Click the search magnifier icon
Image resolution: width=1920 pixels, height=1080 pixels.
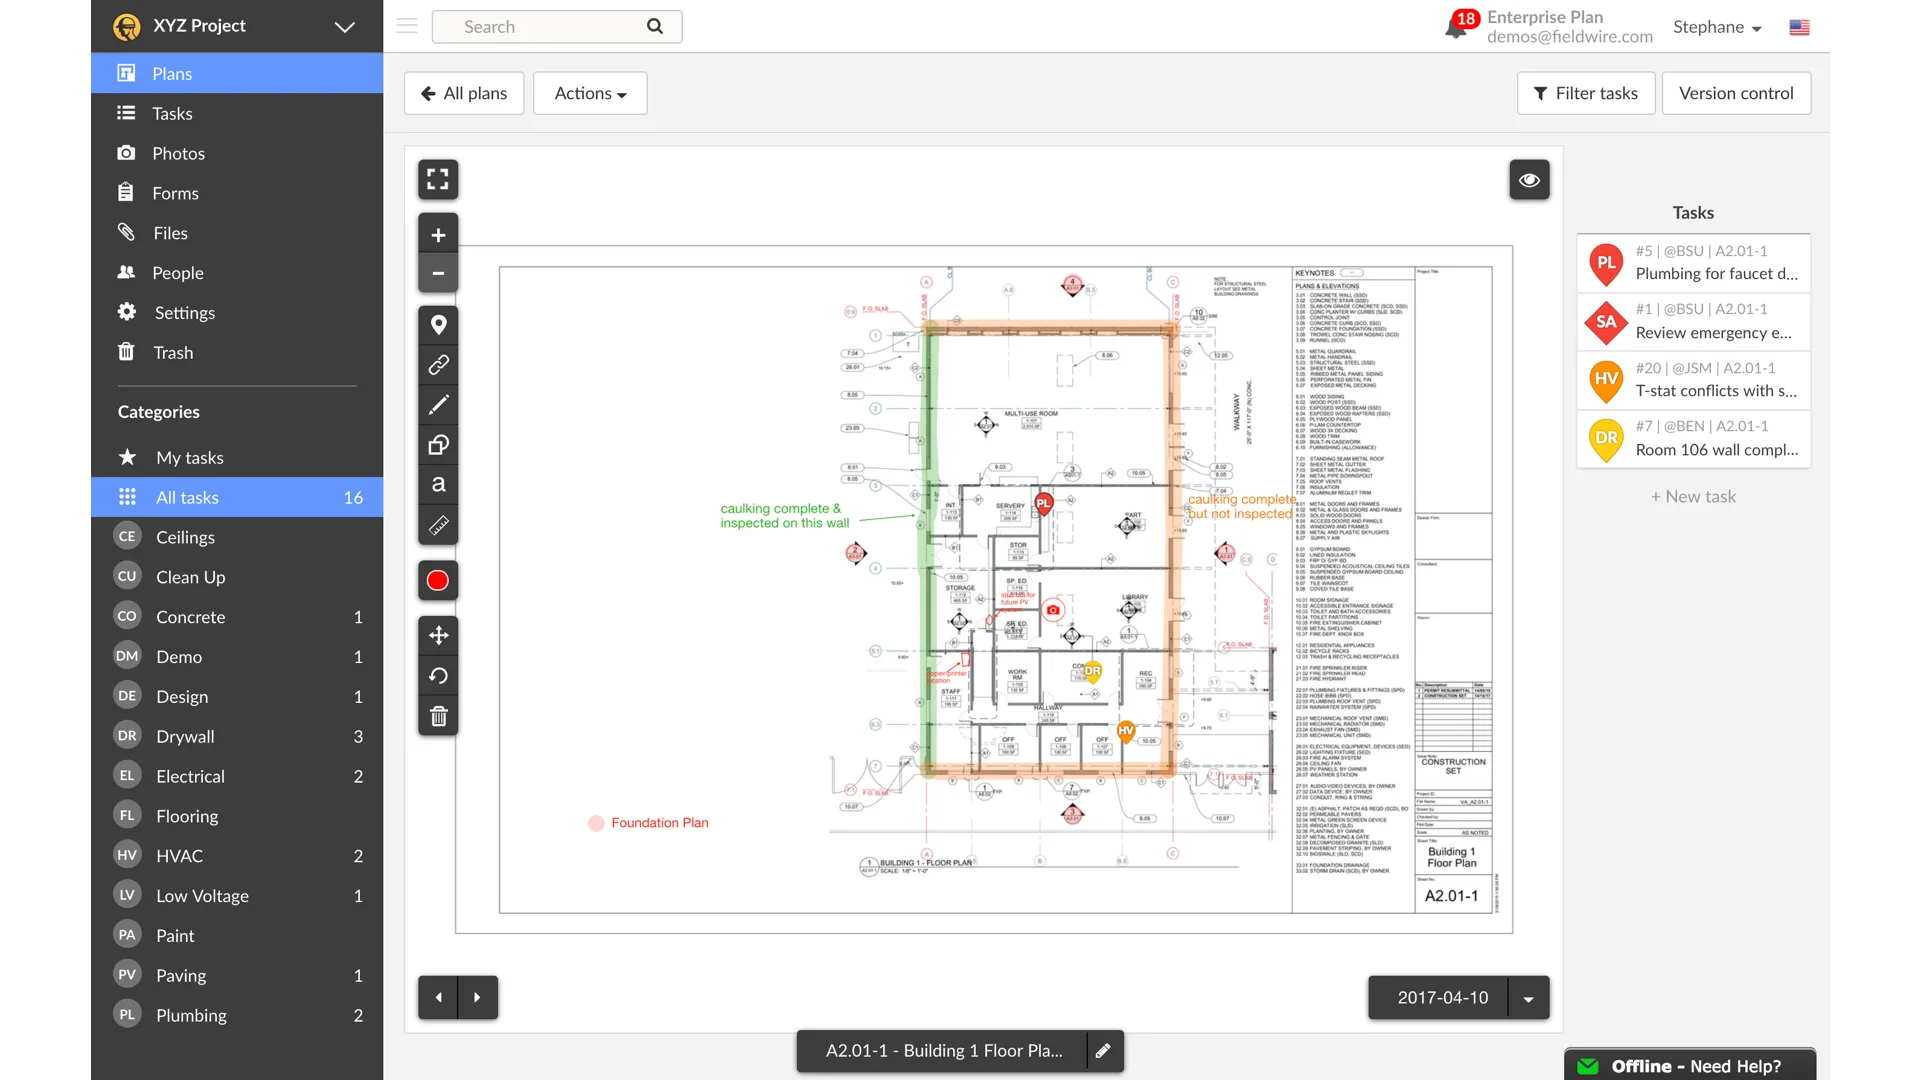655,26
